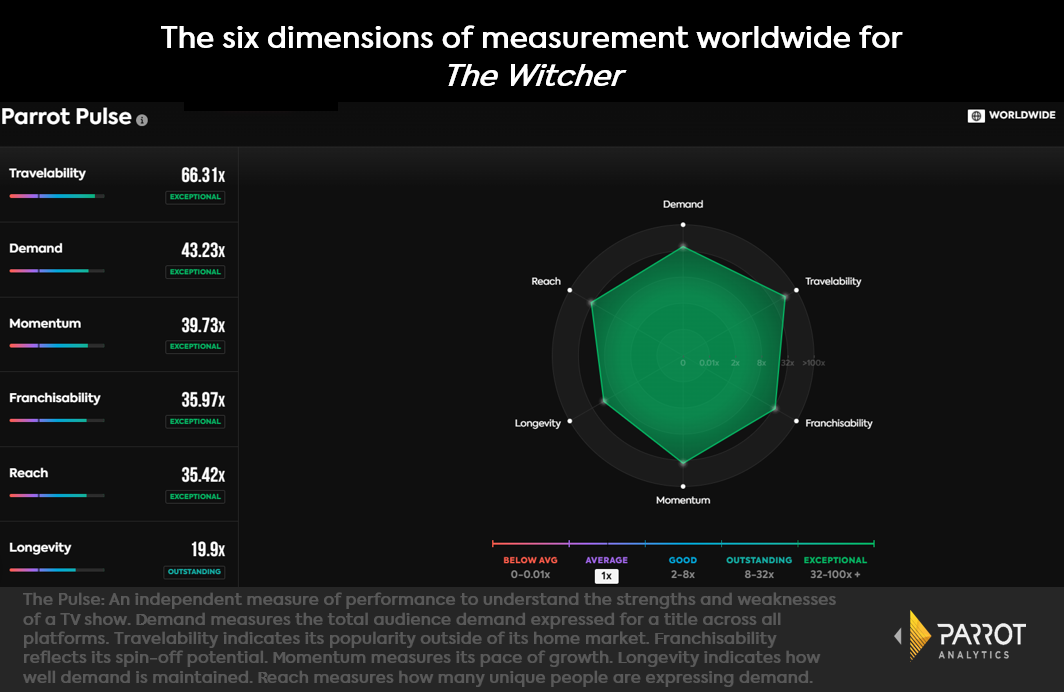Click the Travelability axis dot on radar
Viewport: 1064px width, 692px height.
pyautogui.click(x=796, y=290)
